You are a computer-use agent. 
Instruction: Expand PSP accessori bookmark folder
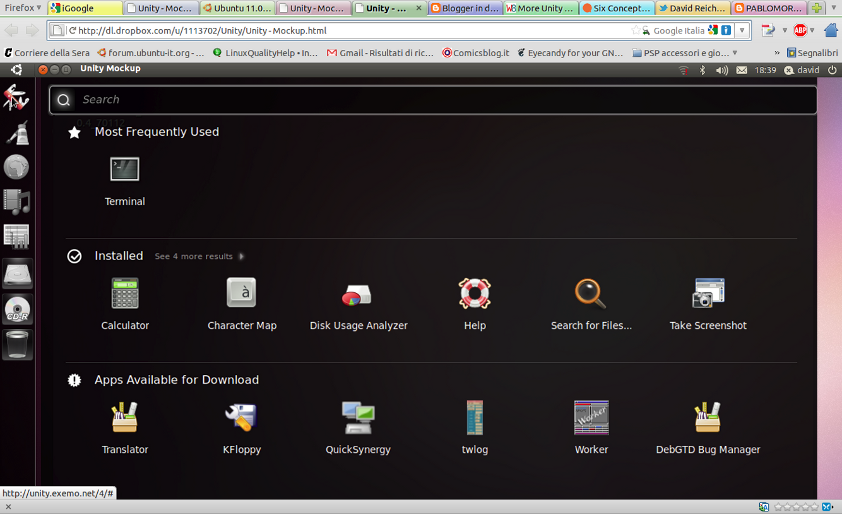pyautogui.click(x=685, y=53)
